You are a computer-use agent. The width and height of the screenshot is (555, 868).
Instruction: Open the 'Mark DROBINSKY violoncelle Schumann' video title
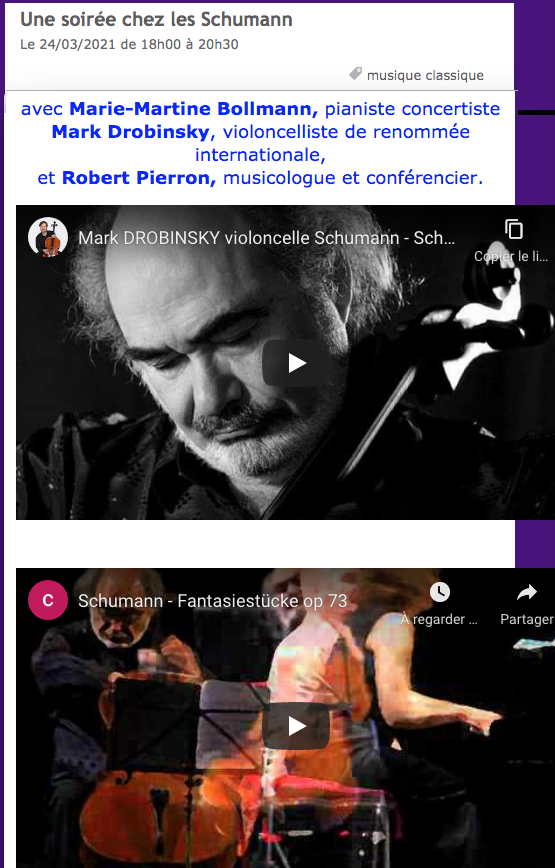266,237
